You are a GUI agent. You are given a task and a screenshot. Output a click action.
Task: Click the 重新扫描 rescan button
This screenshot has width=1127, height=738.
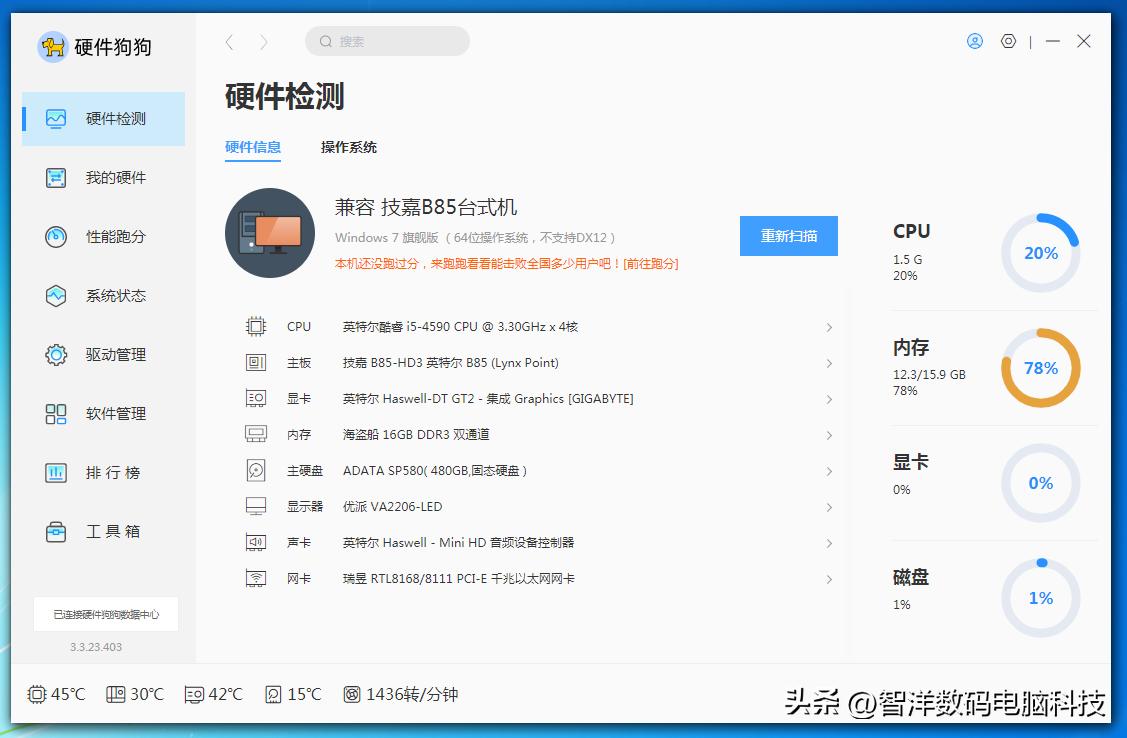pyautogui.click(x=789, y=236)
